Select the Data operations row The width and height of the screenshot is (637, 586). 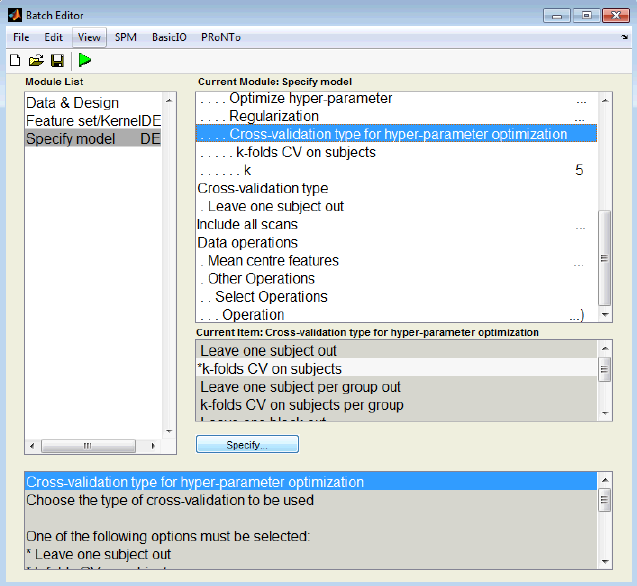click(x=396, y=242)
